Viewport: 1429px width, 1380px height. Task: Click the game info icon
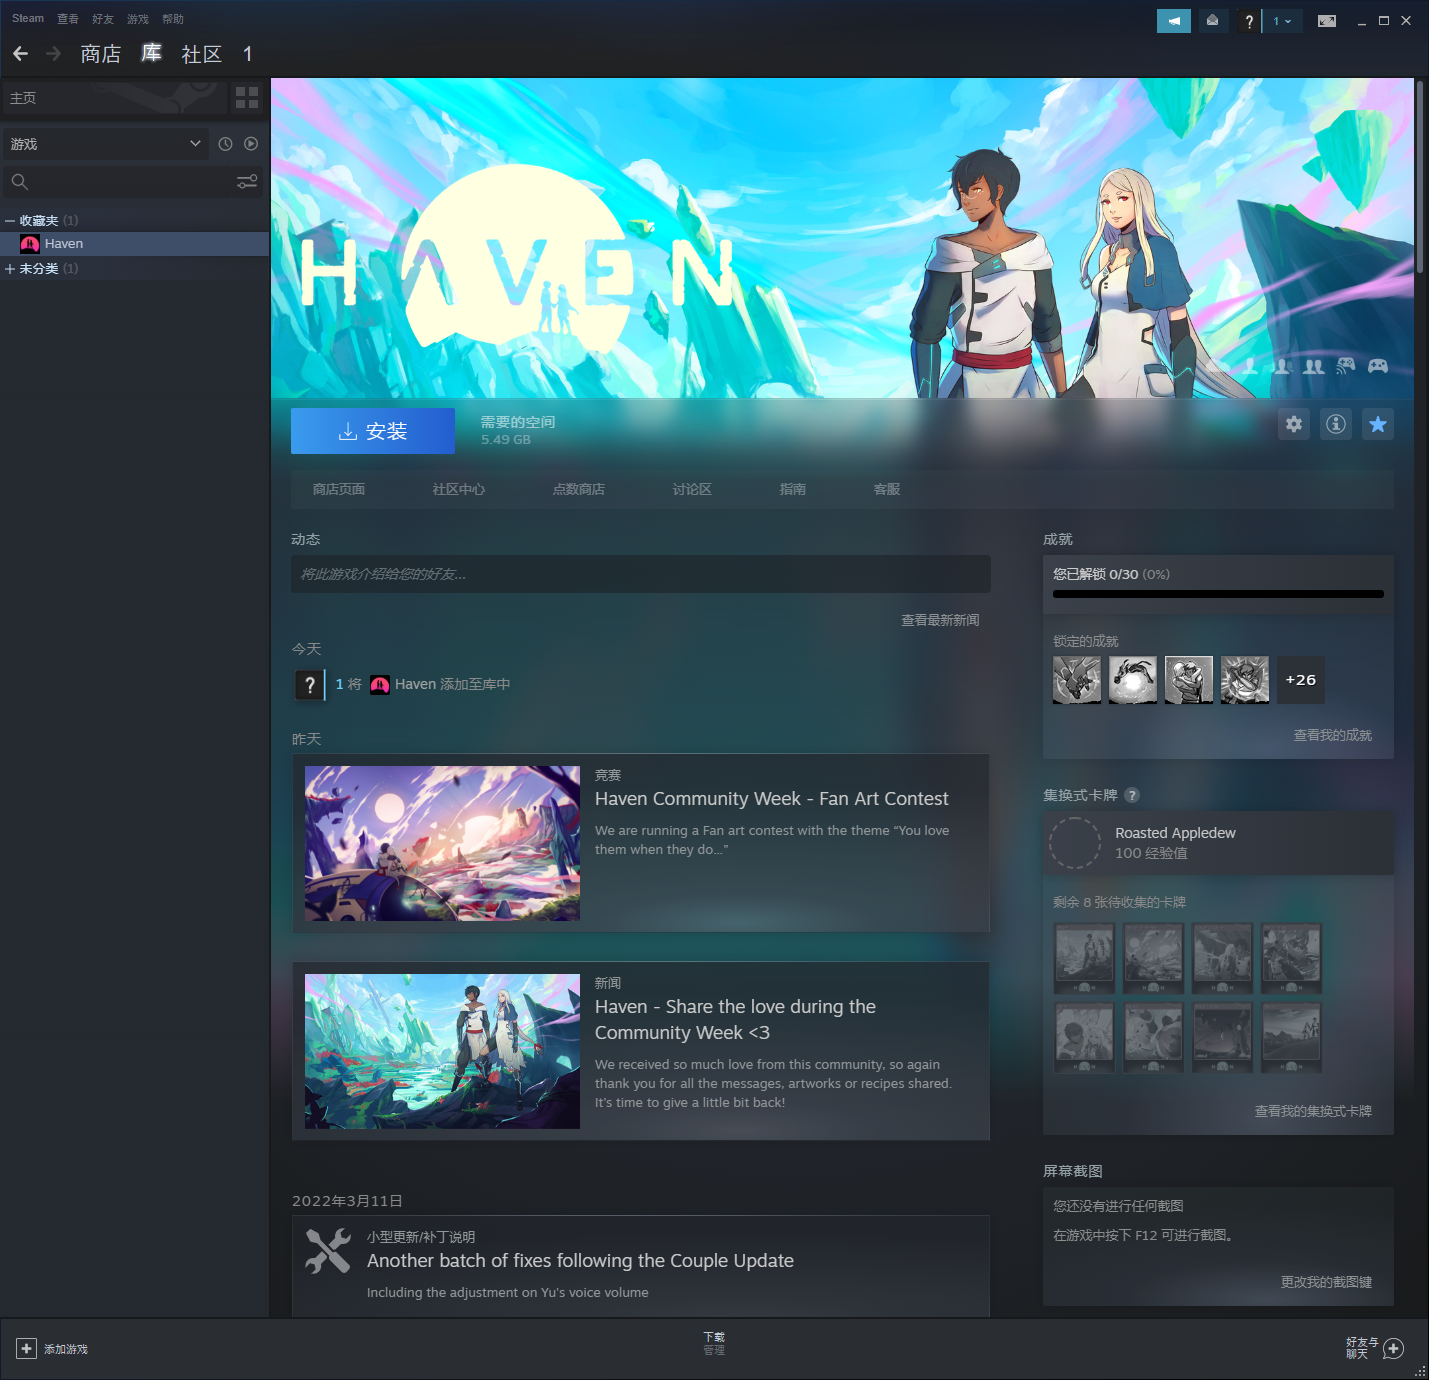pos(1336,424)
